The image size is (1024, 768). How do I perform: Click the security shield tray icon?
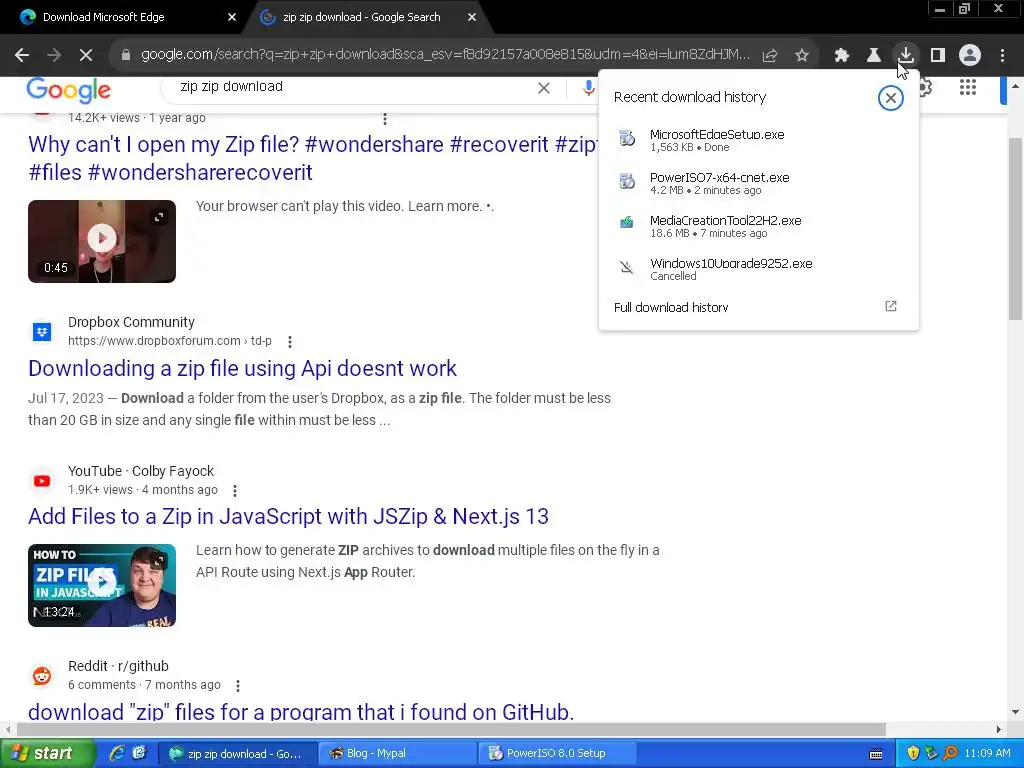913,754
